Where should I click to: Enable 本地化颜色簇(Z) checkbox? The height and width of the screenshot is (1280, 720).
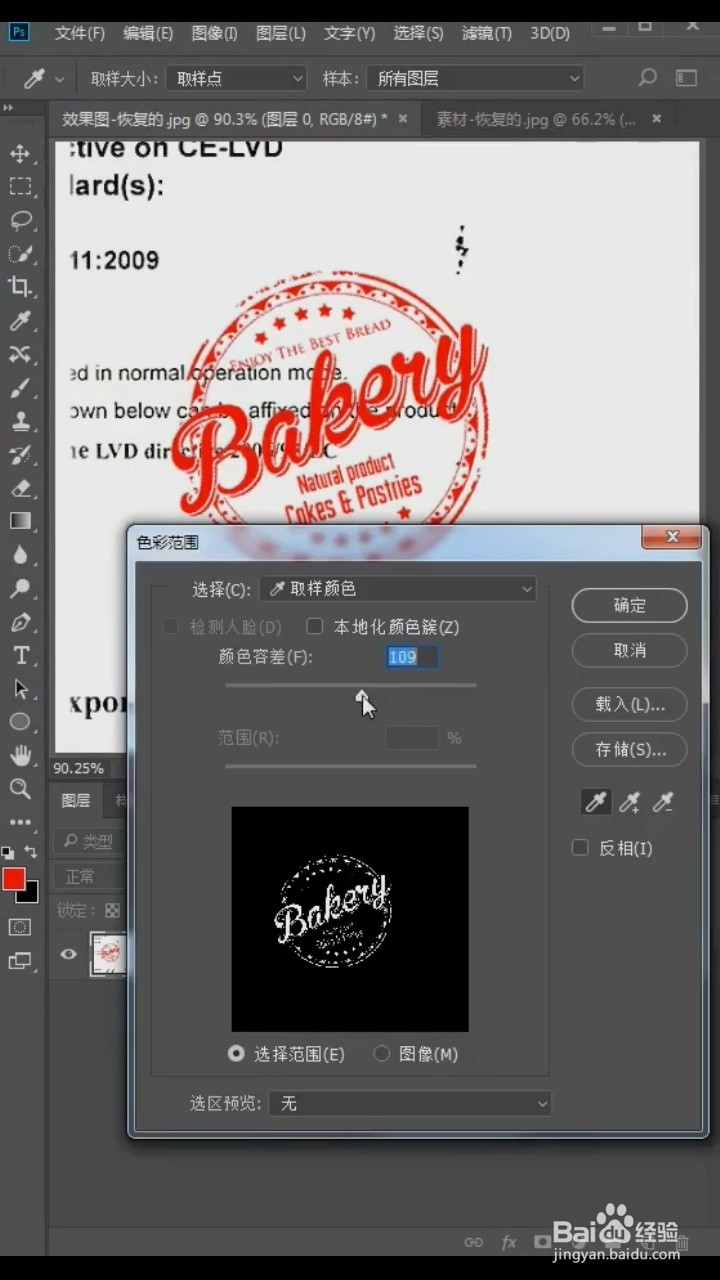[315, 626]
